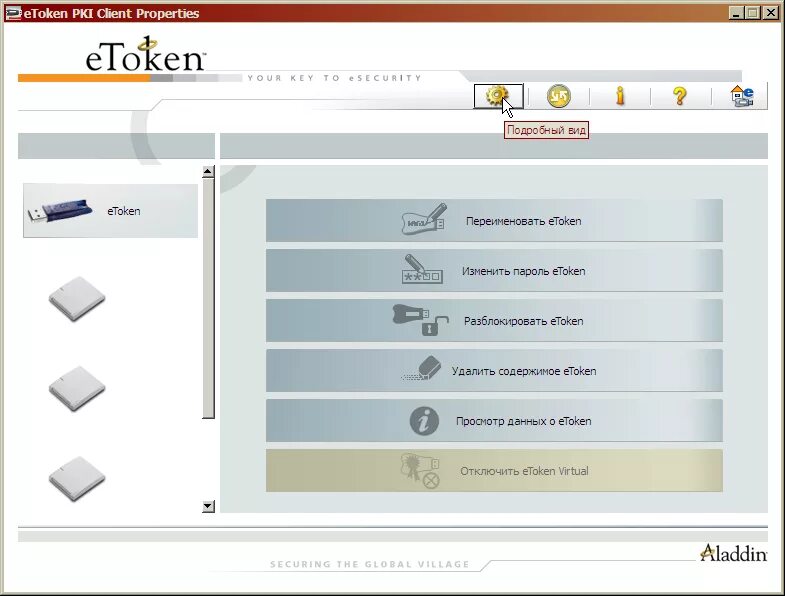Click the Просмотр данных о eToken button
Image resolution: width=785 pixels, height=596 pixels.
pos(494,421)
